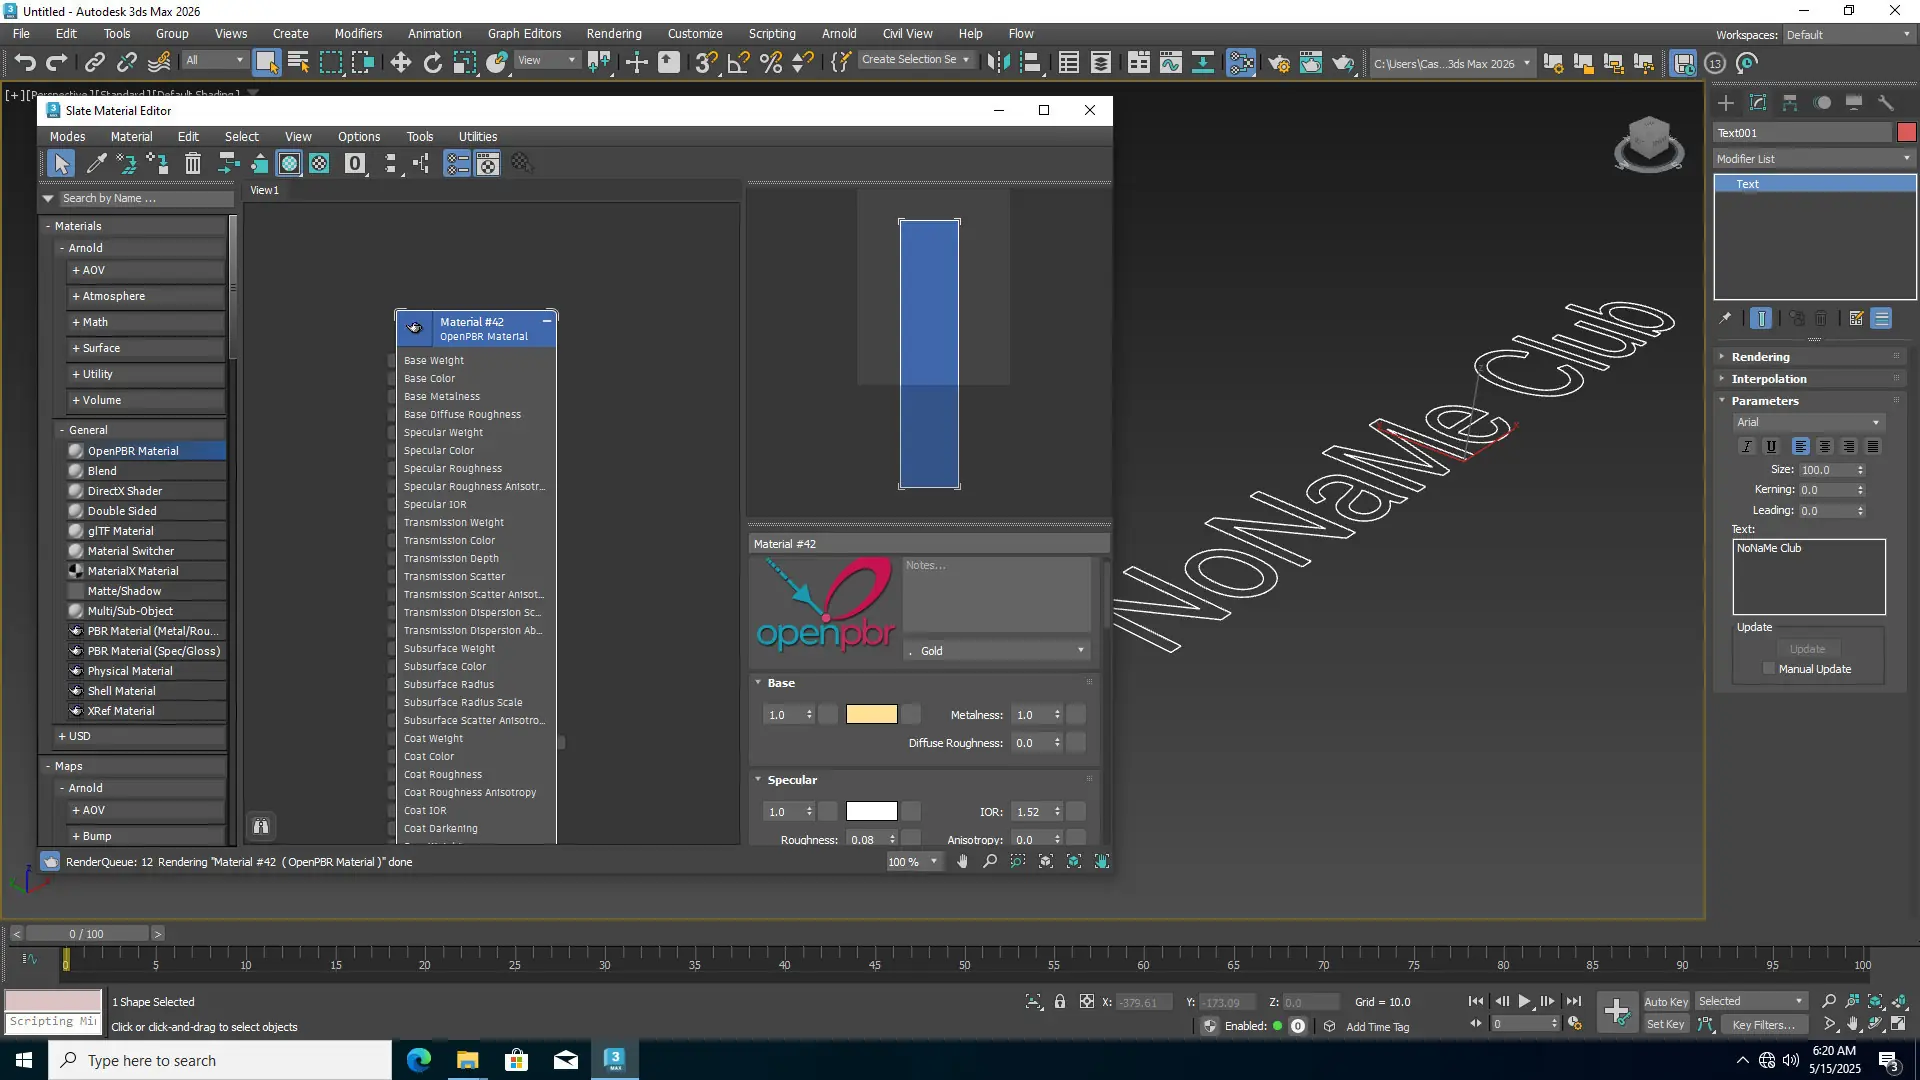Open the Arial font dropdown
Screen dimensions: 1920x1080
1808,423
